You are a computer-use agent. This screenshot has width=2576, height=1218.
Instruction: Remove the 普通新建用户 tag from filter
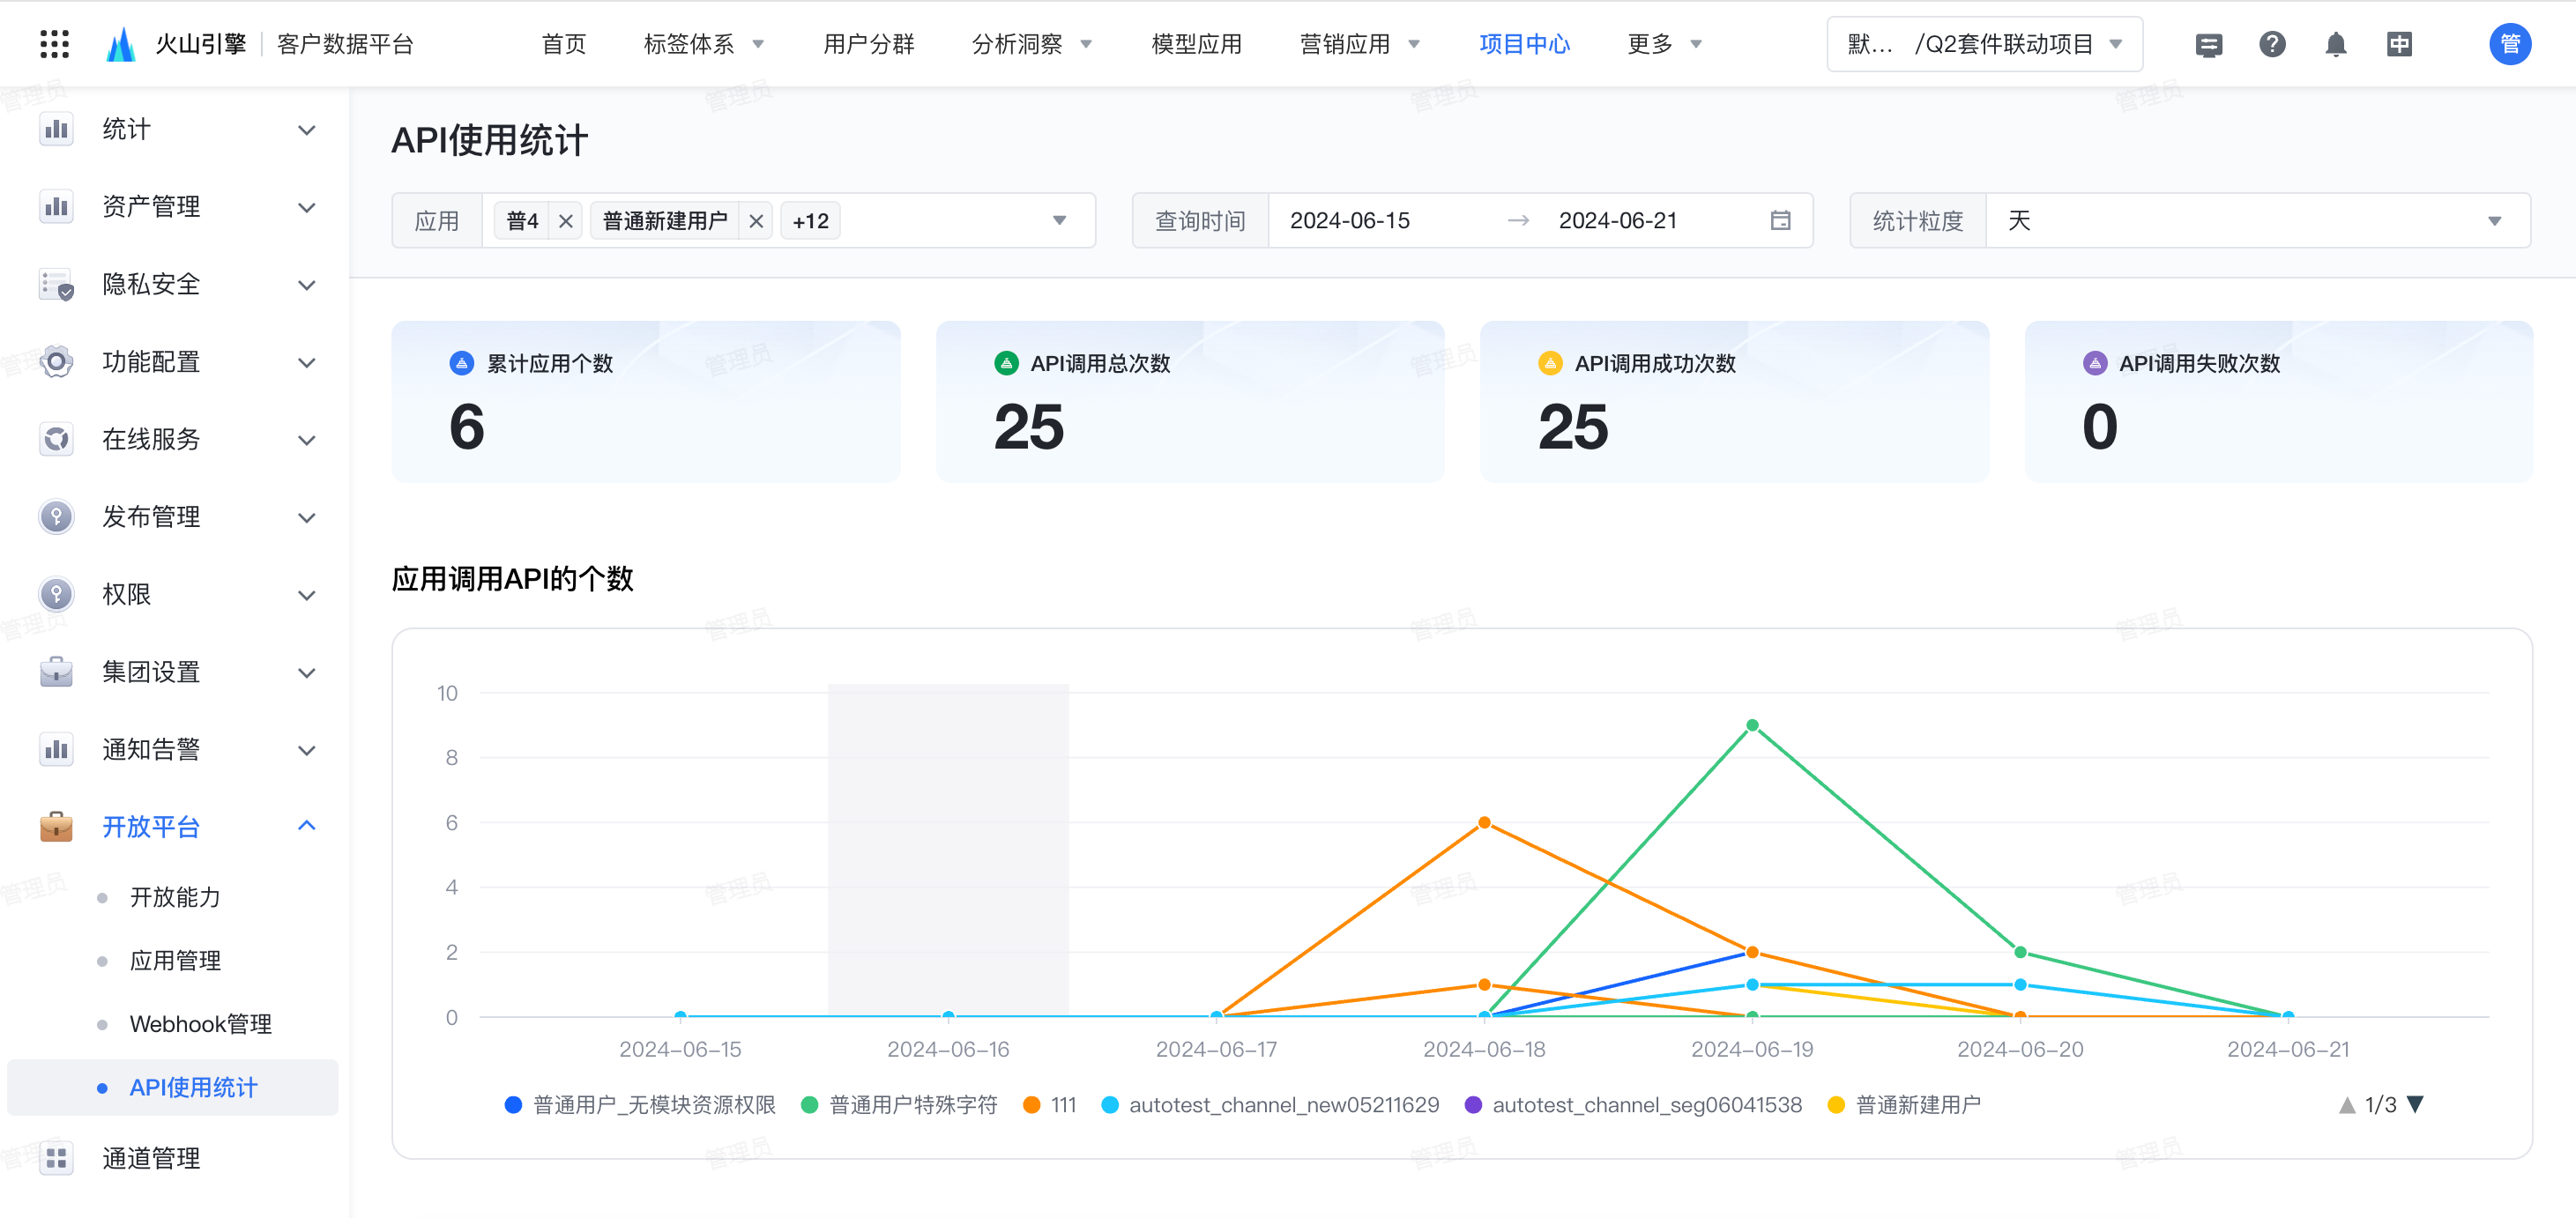(756, 221)
